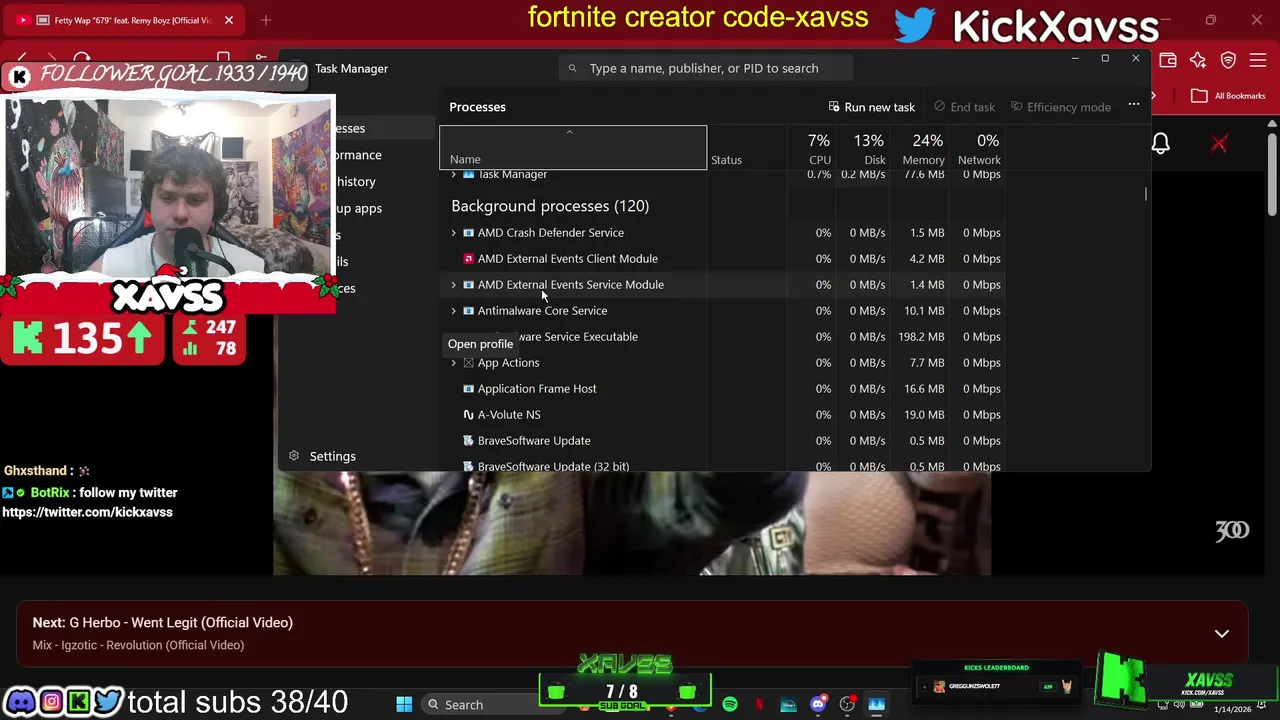Click the Run new task icon
The width and height of the screenshot is (1280, 720).
[x=834, y=107]
